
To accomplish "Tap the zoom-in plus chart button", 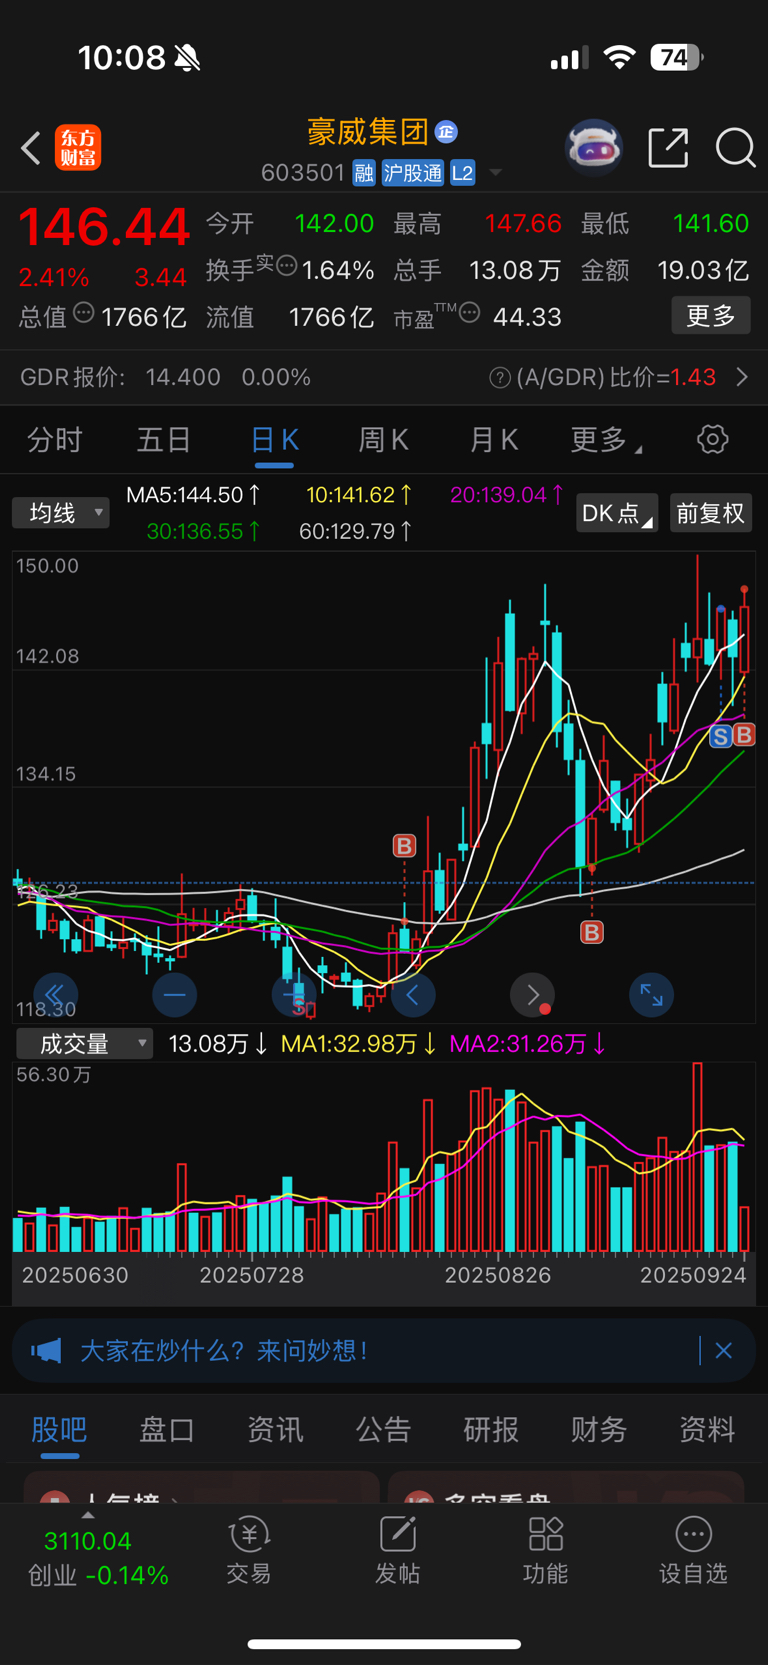I will [294, 995].
